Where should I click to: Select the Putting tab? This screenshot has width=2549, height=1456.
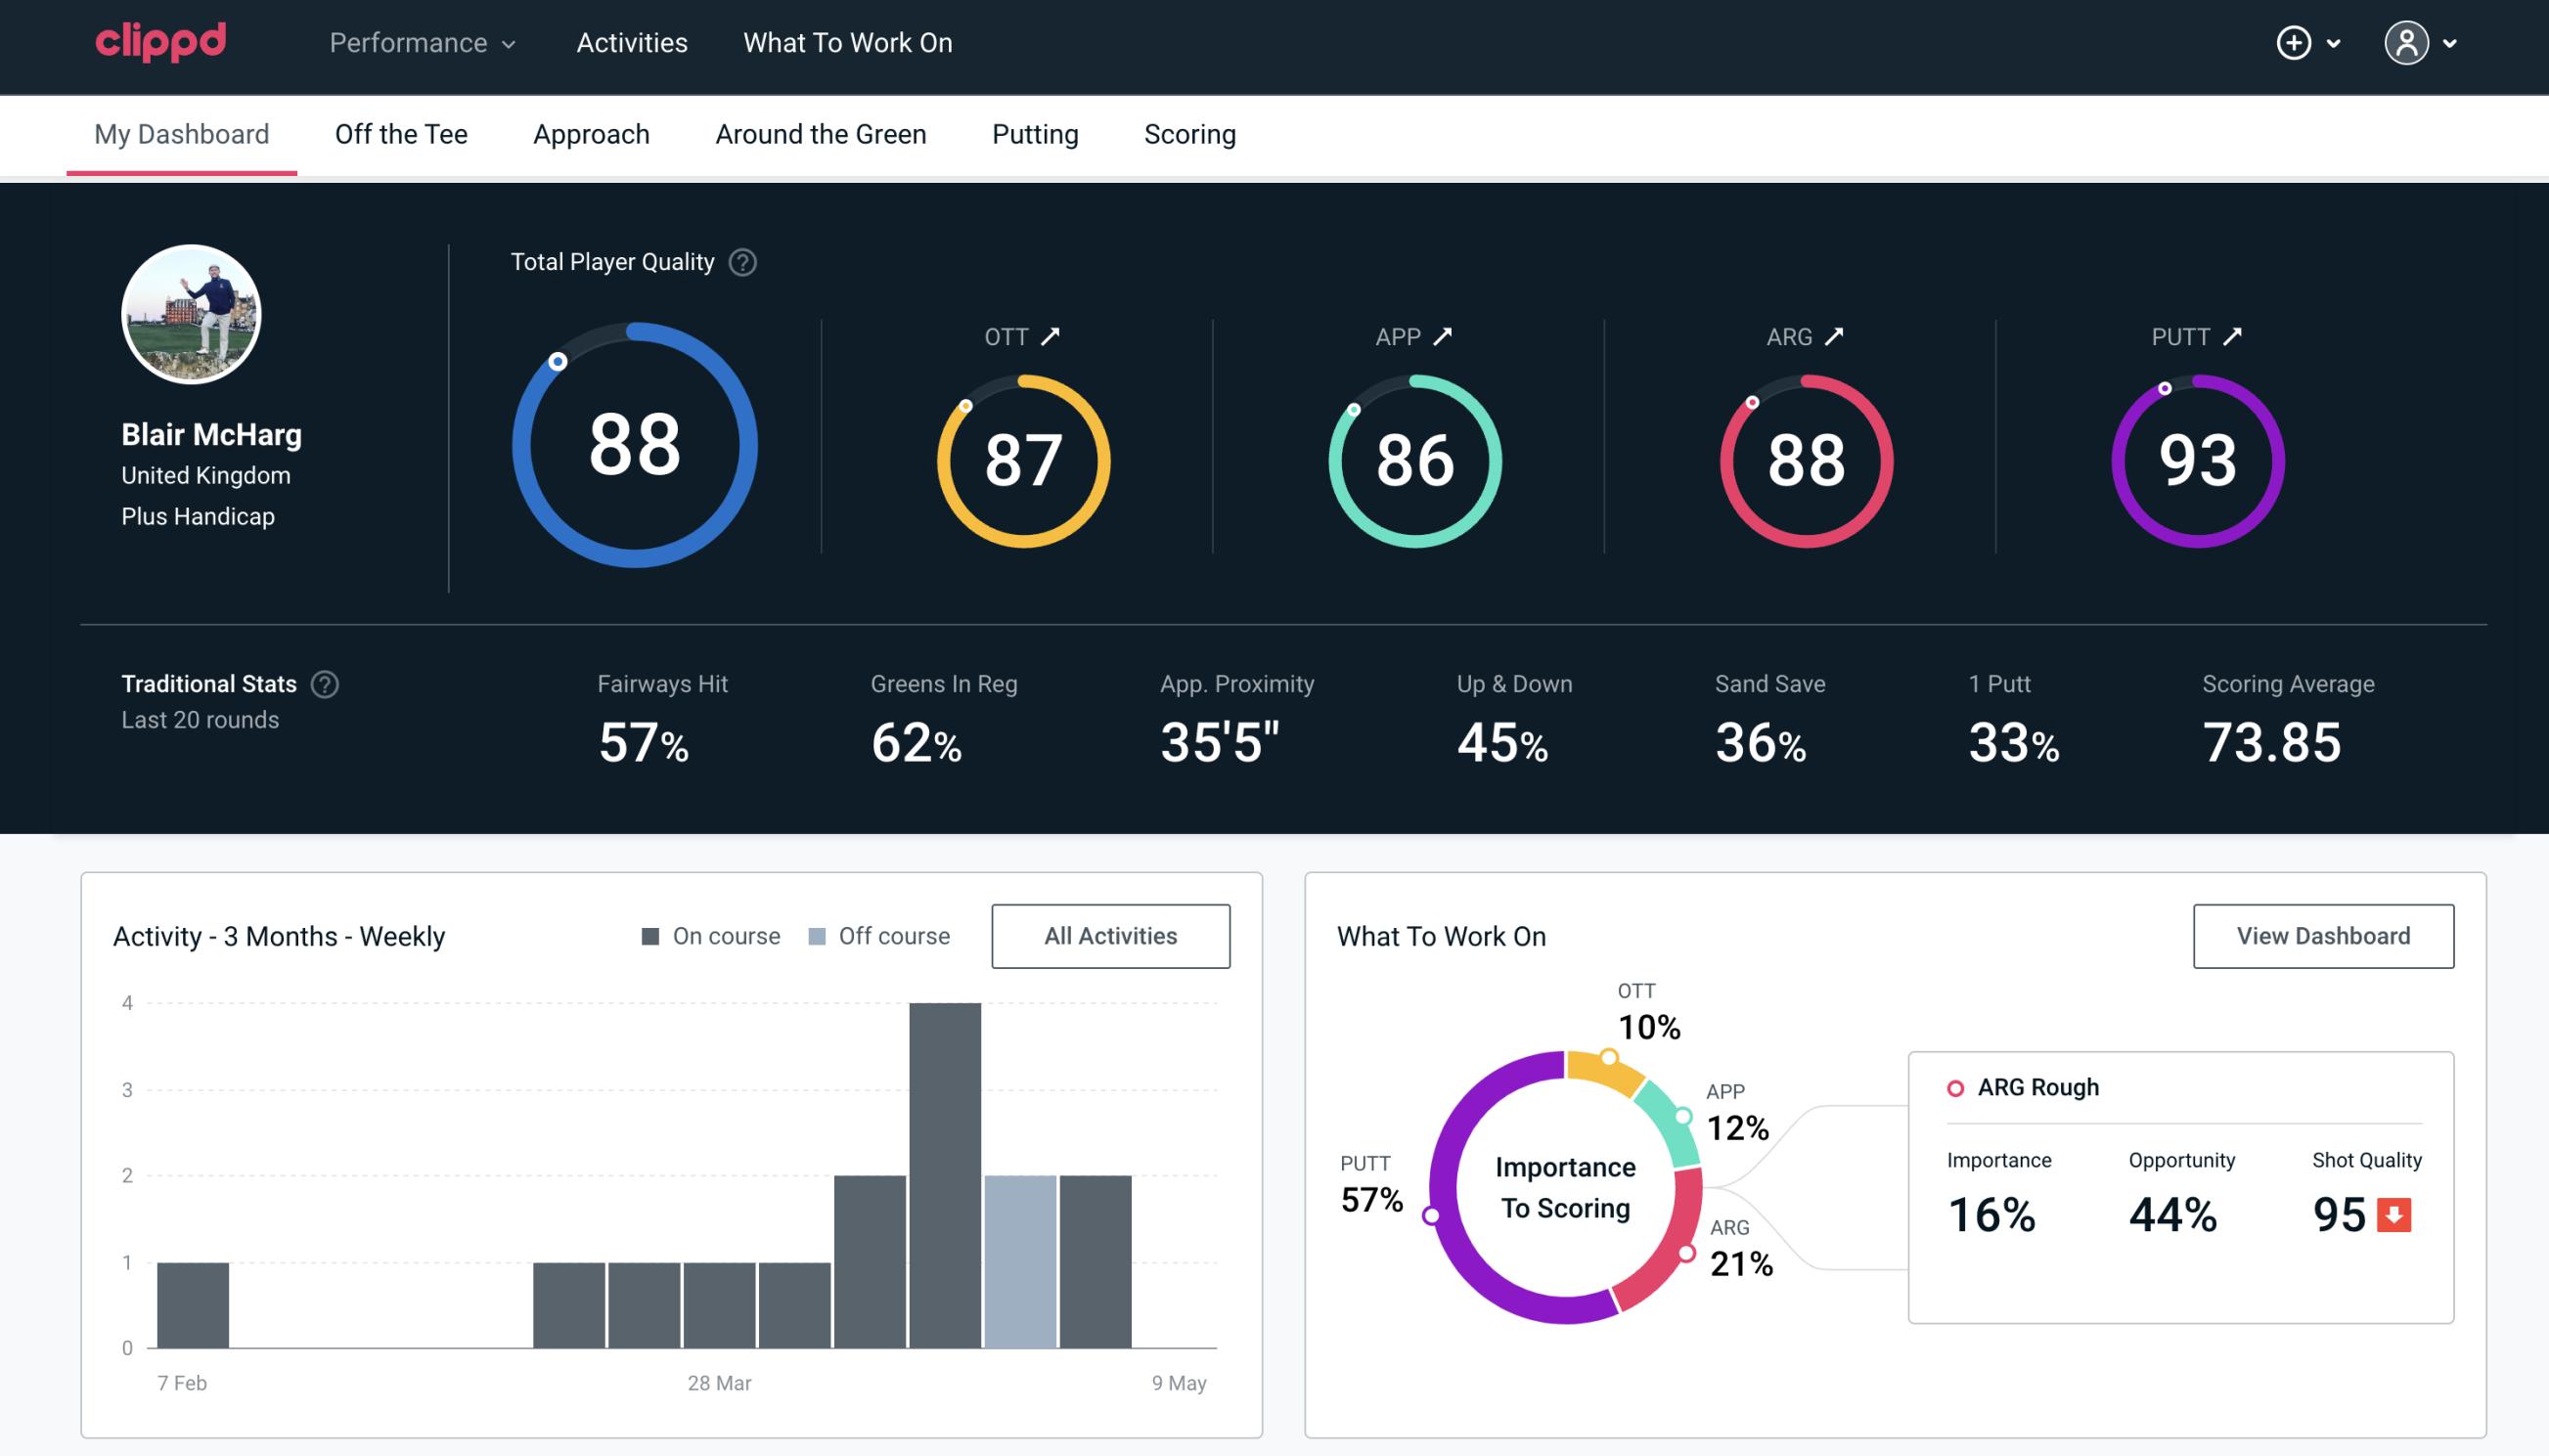tap(1033, 133)
